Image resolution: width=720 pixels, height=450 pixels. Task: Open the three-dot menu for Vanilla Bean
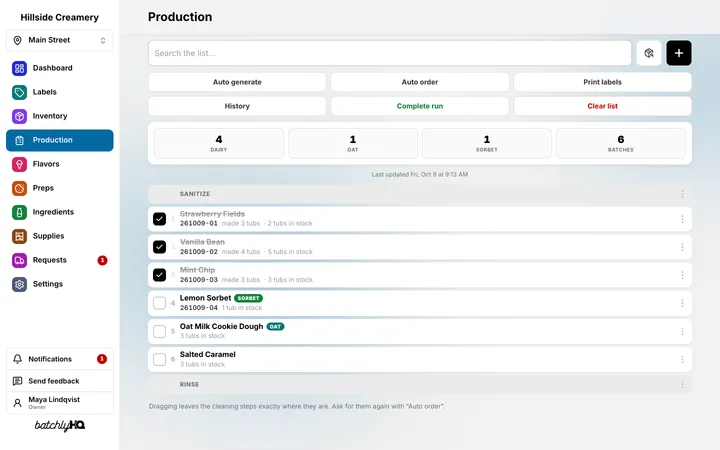(682, 247)
